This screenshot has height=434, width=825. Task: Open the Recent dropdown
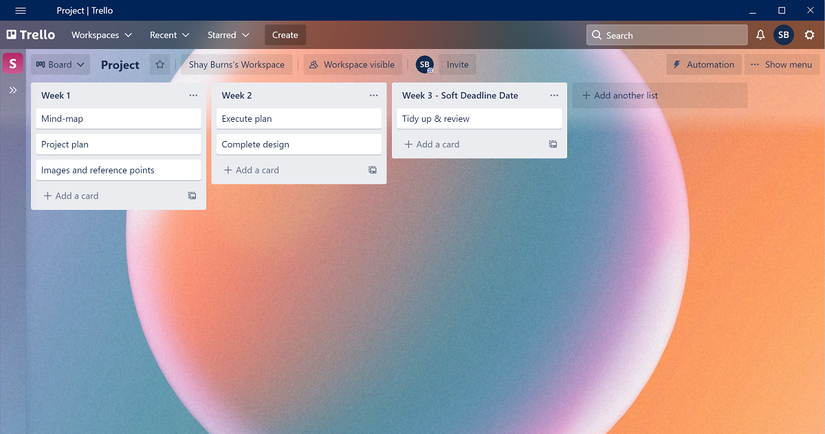[169, 35]
